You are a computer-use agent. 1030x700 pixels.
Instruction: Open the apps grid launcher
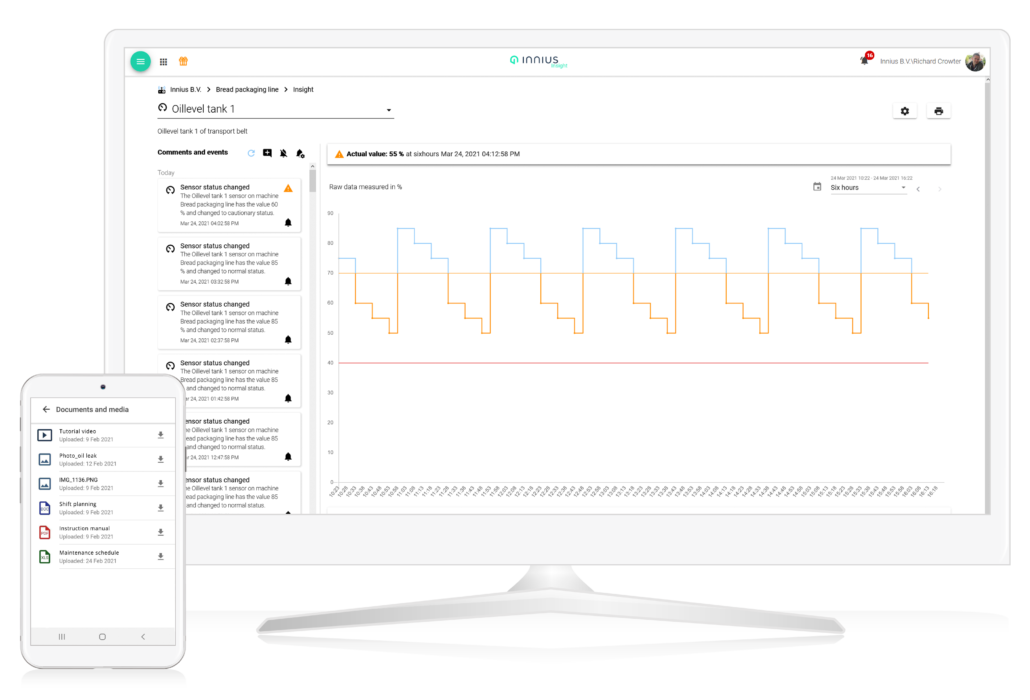pos(164,62)
